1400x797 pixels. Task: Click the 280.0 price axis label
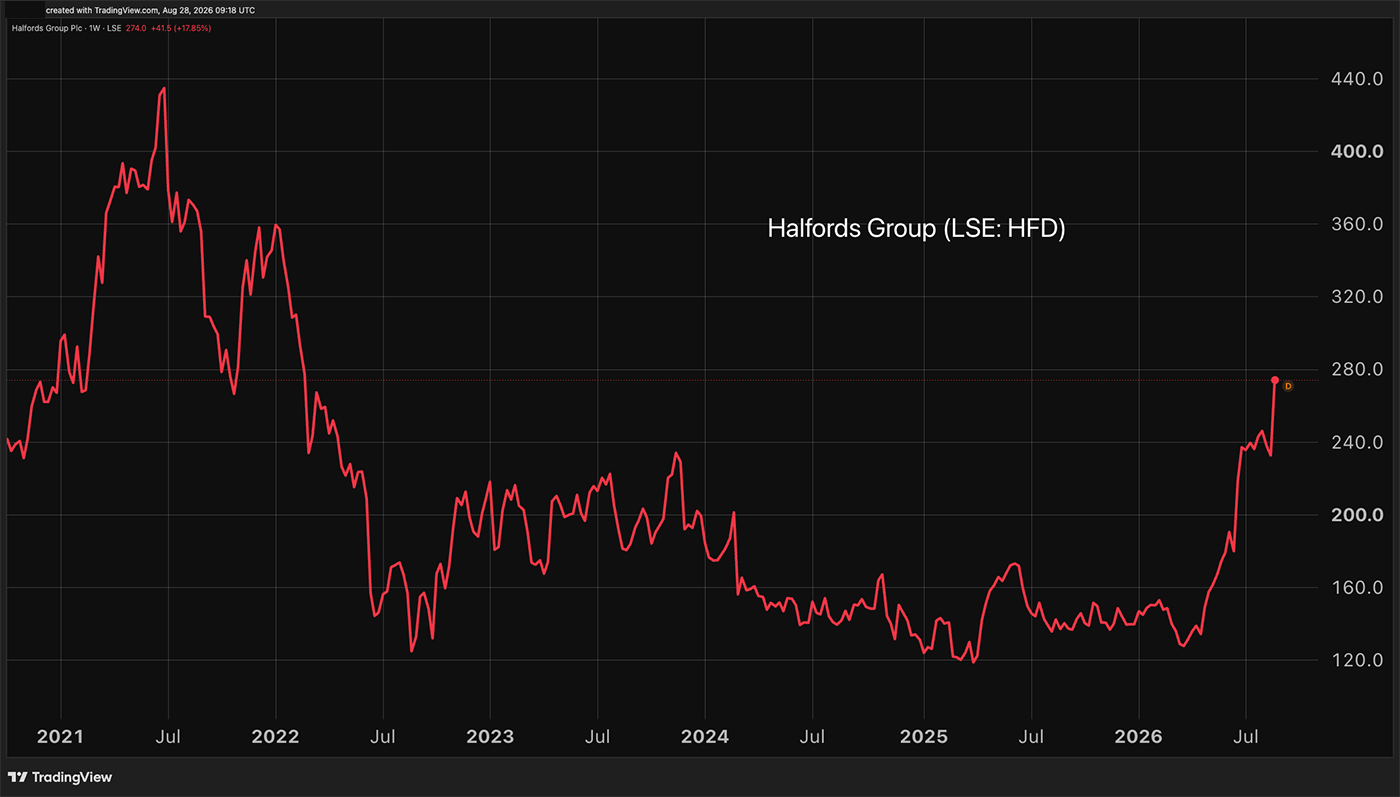coord(1356,370)
